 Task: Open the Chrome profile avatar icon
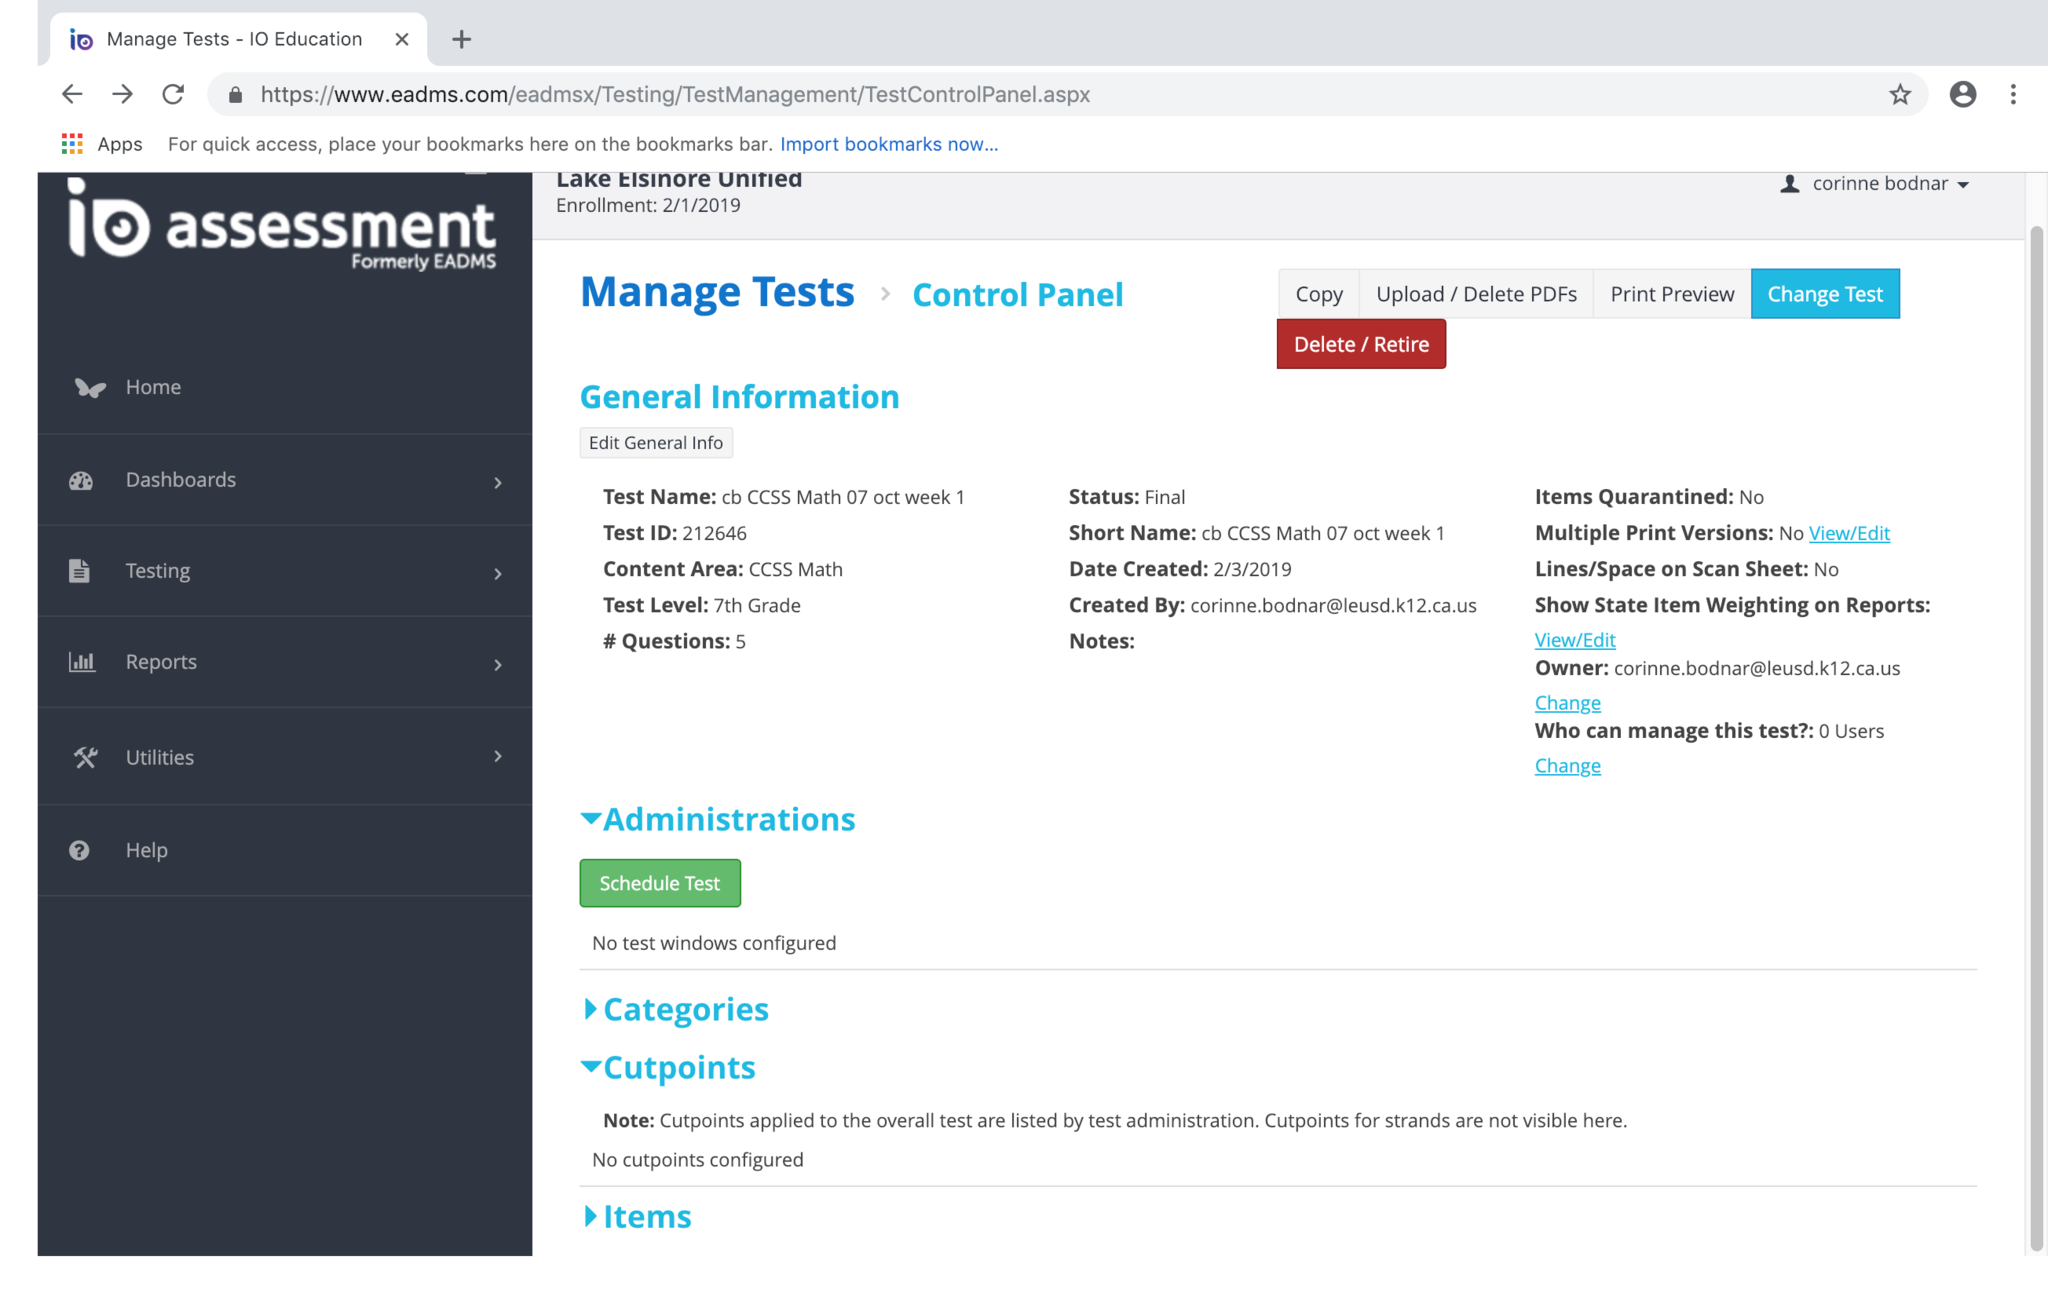click(1962, 95)
